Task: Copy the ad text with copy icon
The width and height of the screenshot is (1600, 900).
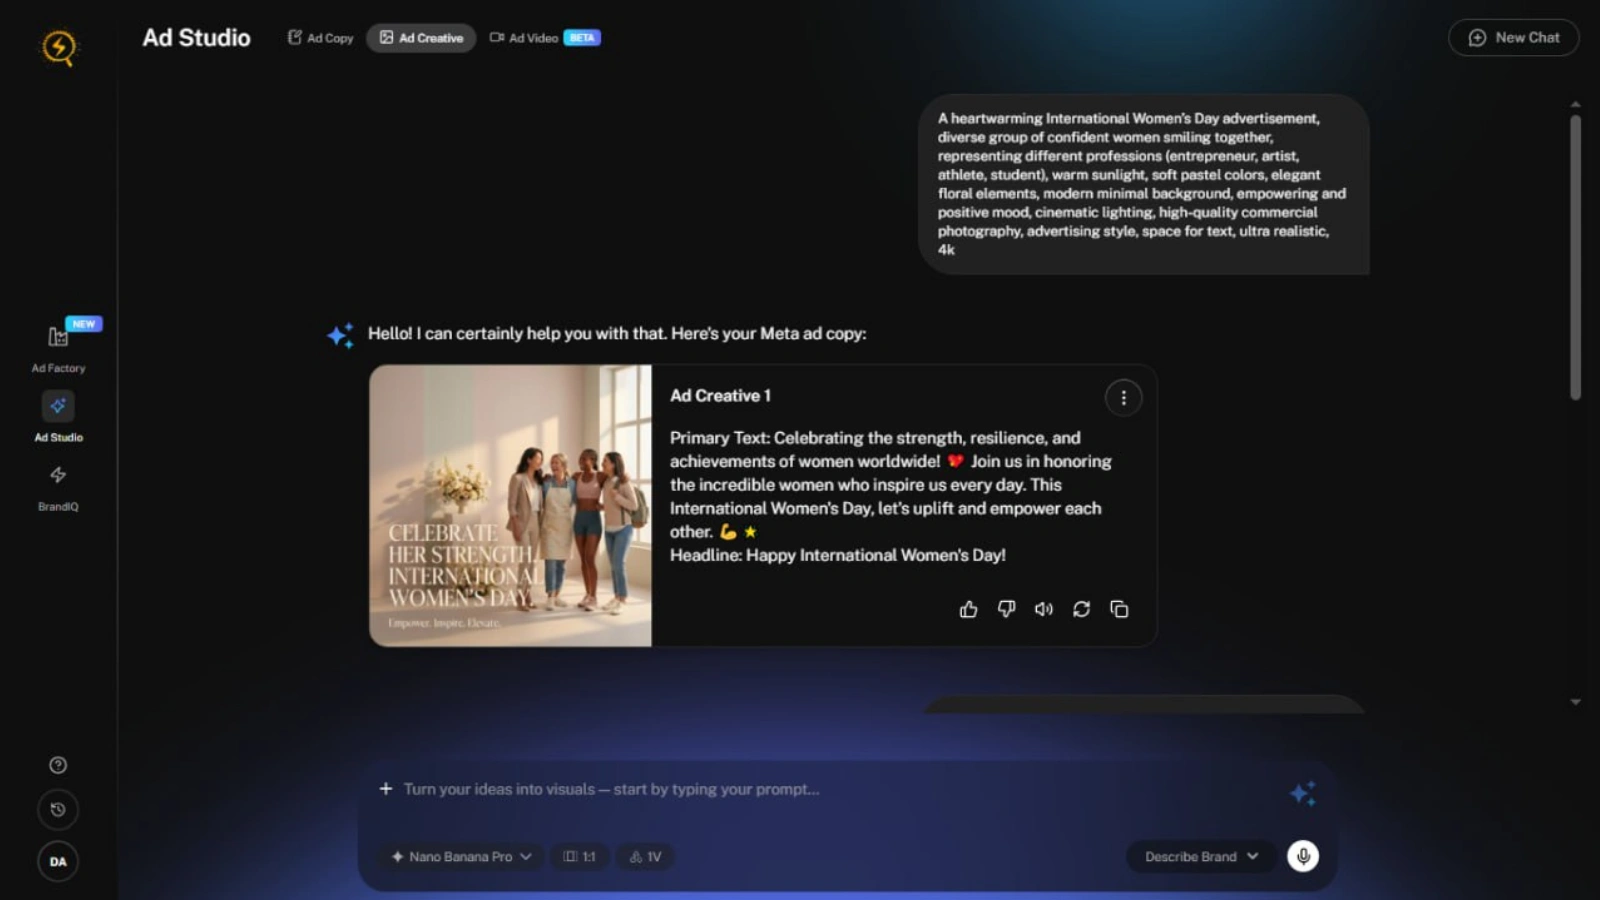Action: (x=1119, y=609)
